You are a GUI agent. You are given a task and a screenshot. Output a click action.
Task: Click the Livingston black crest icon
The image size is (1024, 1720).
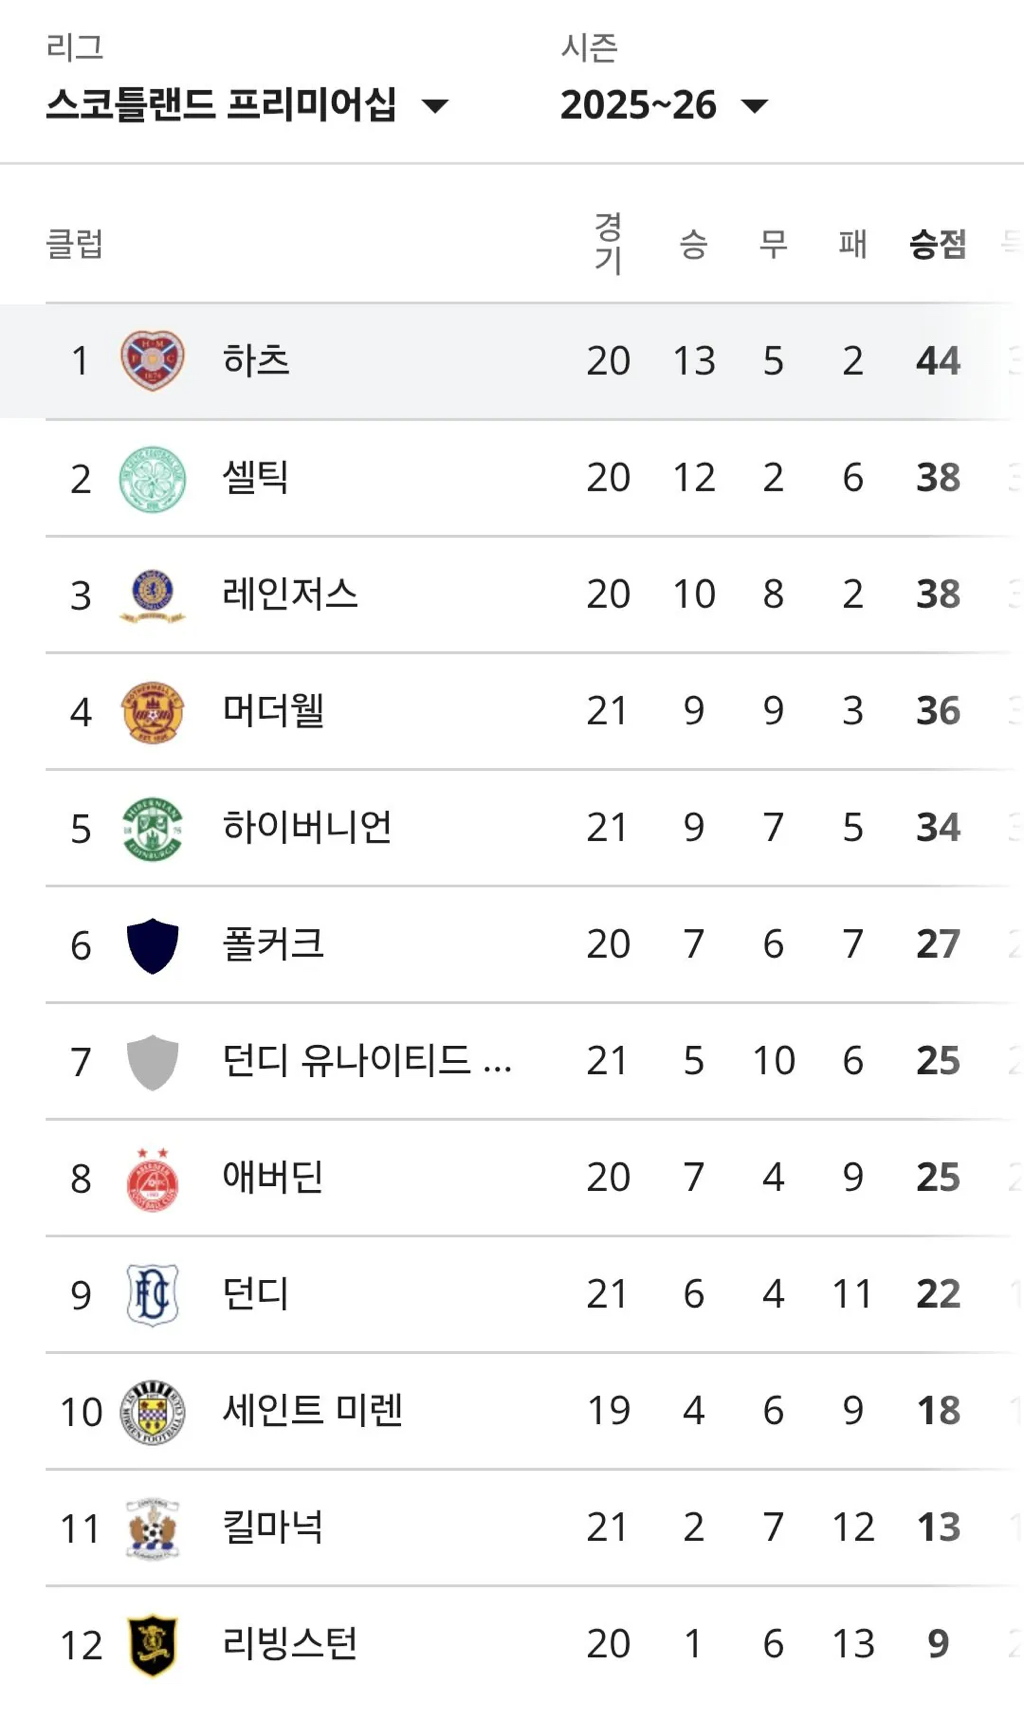152,1645
